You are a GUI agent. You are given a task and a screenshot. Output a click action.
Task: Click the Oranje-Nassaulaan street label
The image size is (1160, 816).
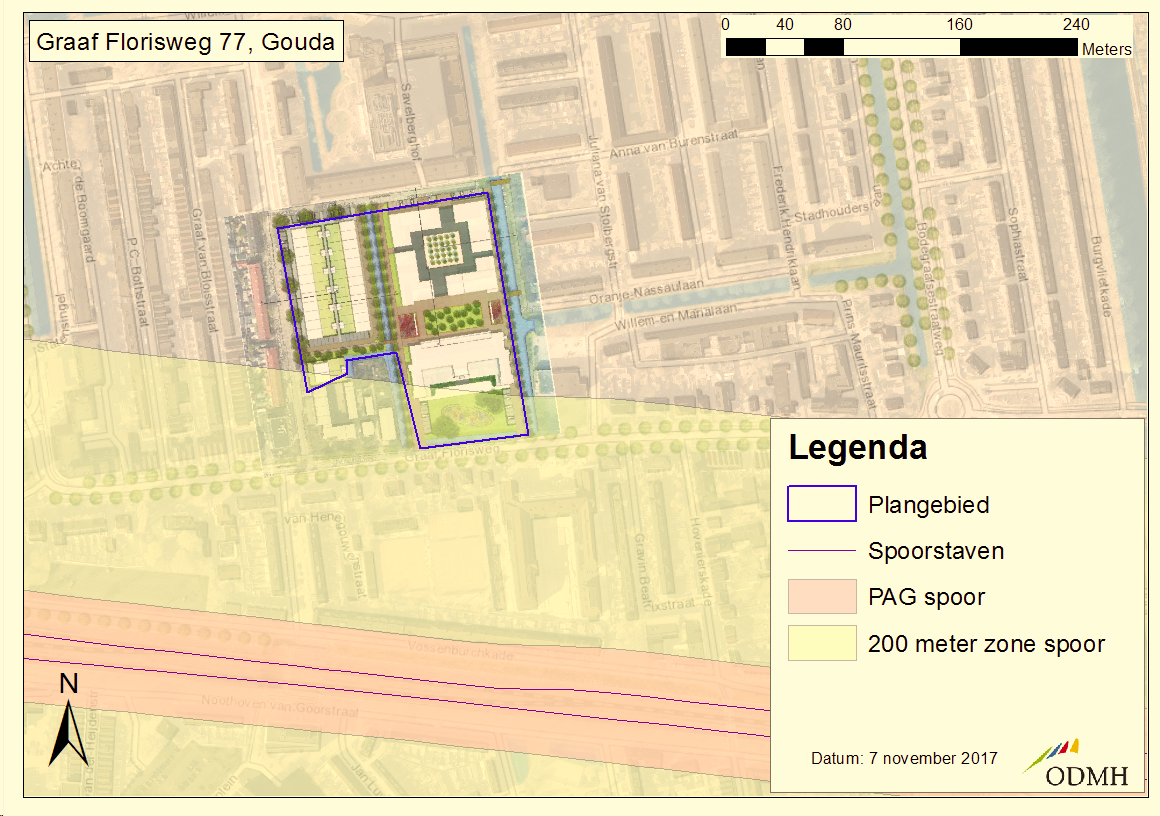click(649, 291)
